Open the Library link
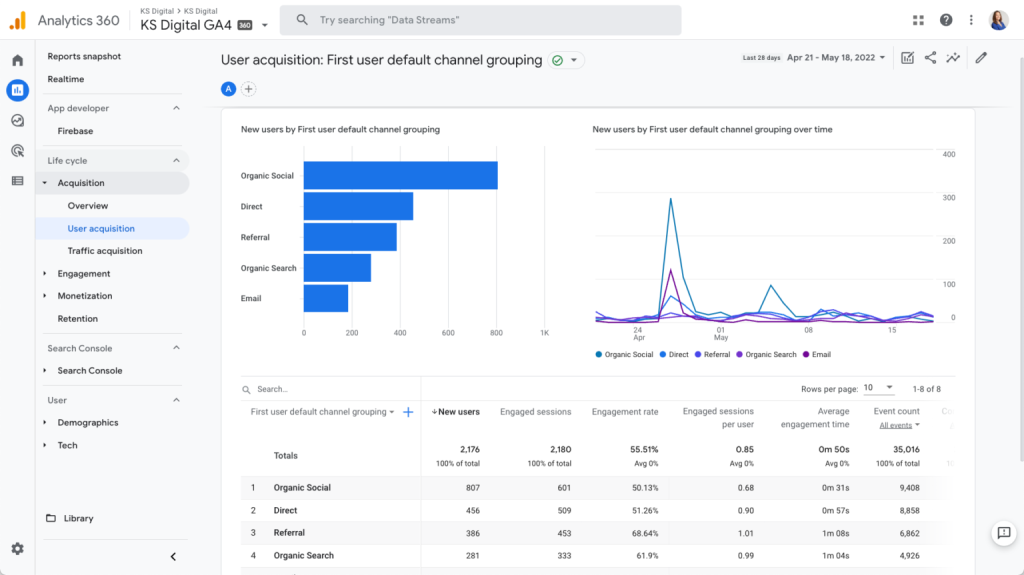The width and height of the screenshot is (1024, 575). coord(78,518)
